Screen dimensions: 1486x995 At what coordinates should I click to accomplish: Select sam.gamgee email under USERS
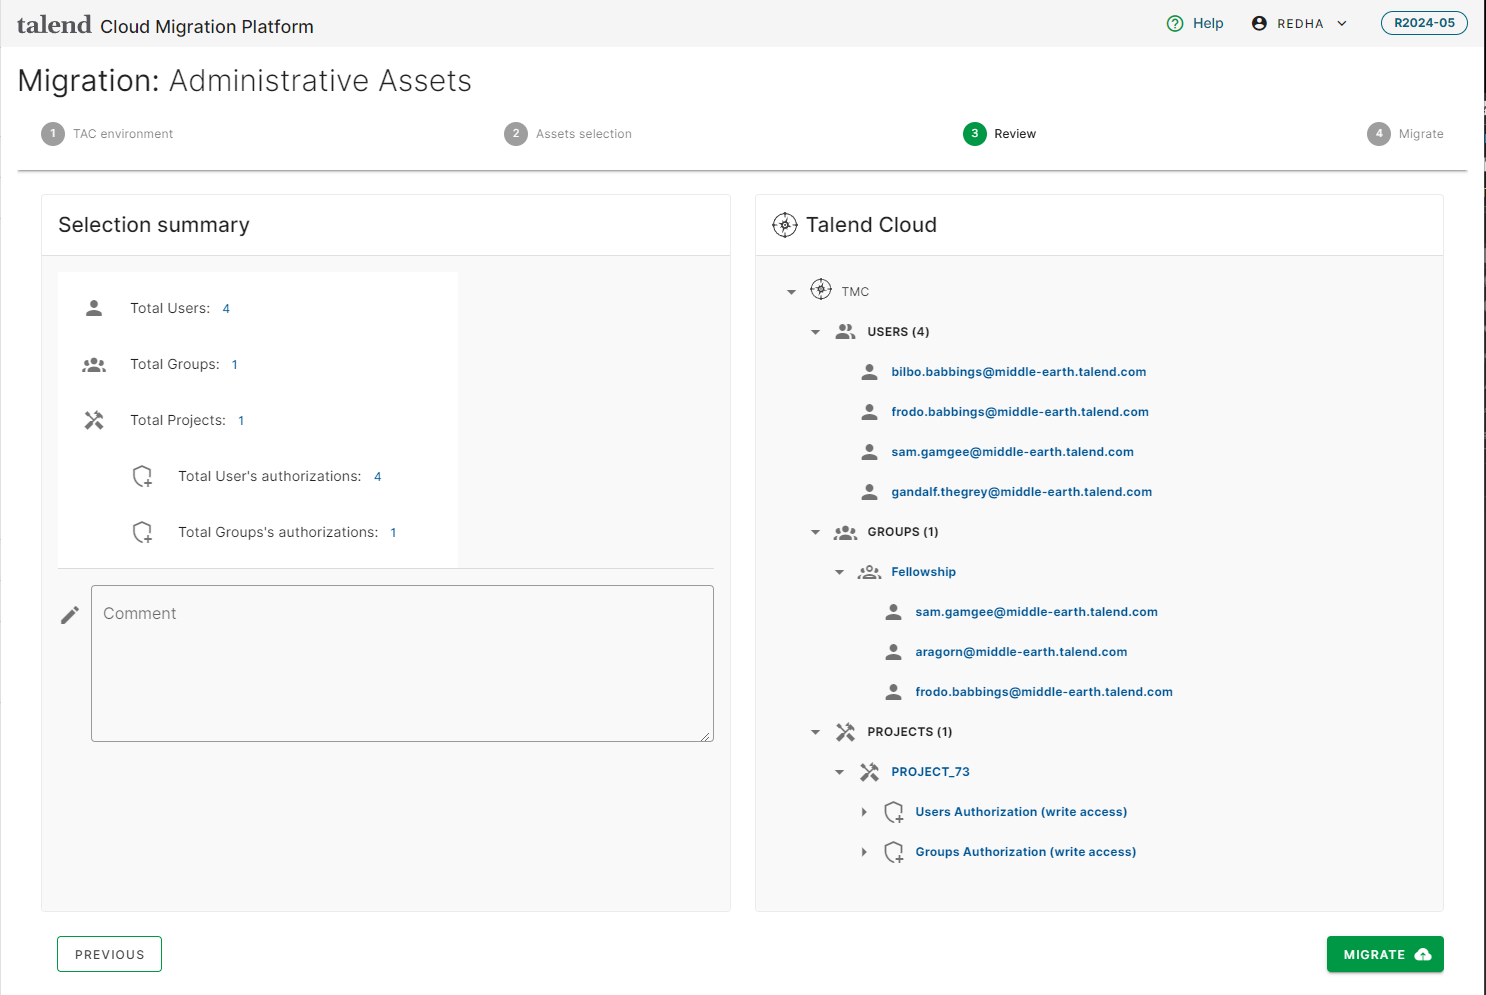pos(1012,452)
